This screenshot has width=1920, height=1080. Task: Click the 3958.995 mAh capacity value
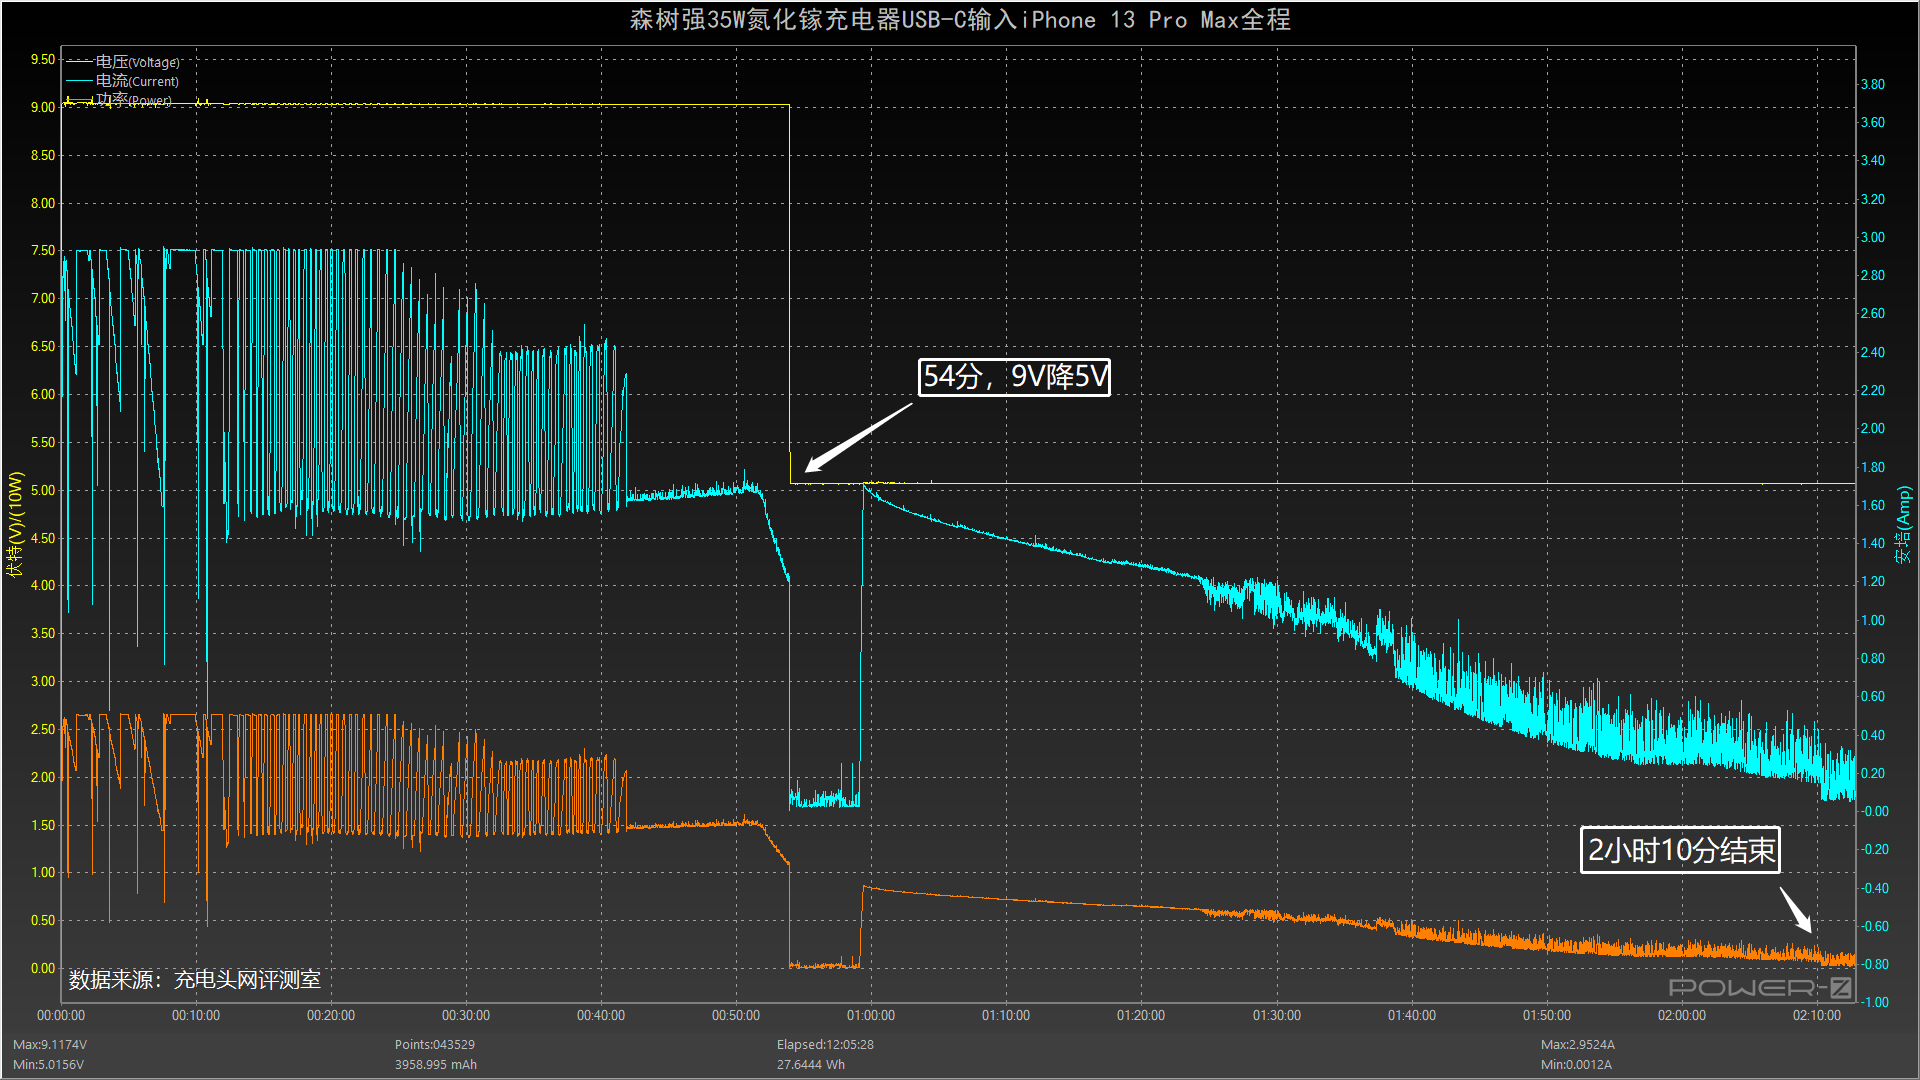436,1064
